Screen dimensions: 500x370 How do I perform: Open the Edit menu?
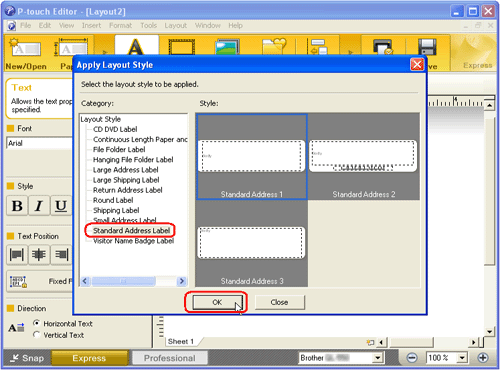pos(45,25)
